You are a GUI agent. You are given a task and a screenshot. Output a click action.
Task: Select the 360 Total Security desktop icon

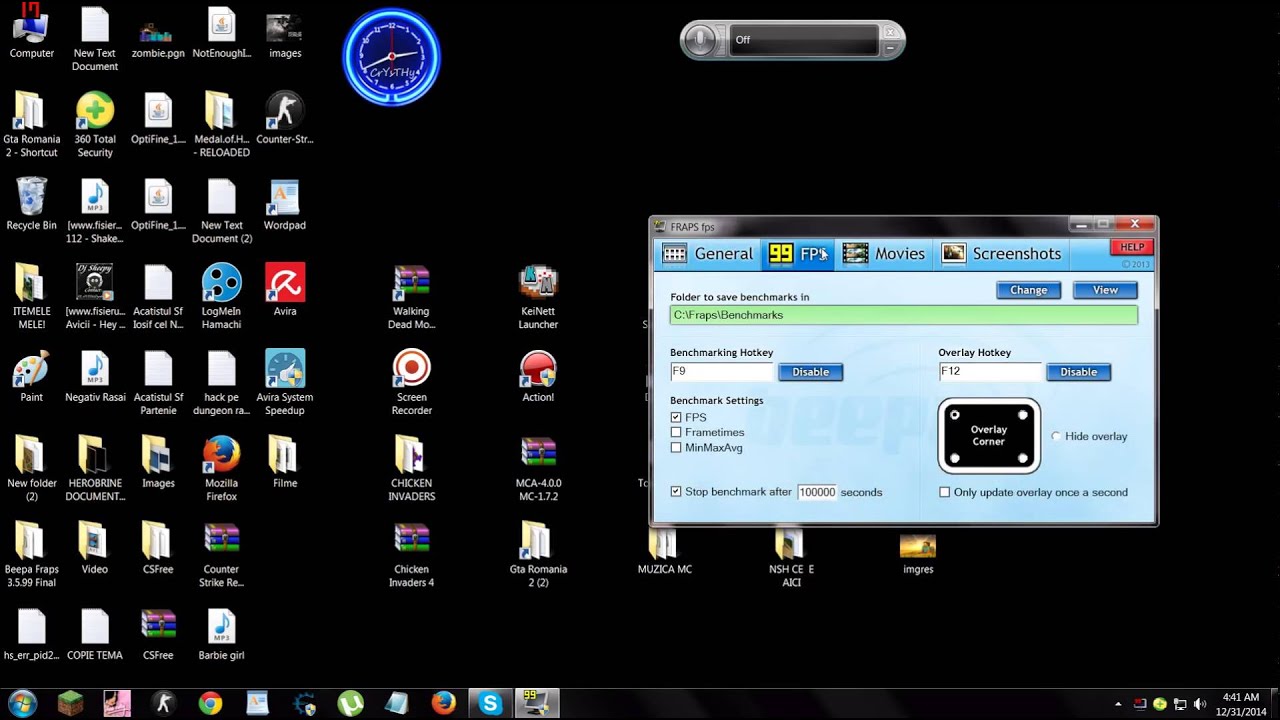click(95, 126)
